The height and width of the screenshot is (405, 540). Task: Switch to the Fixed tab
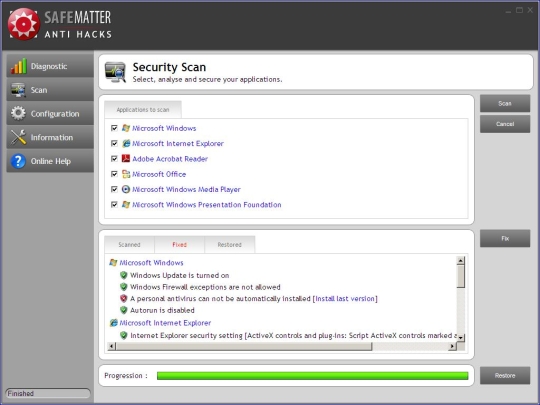point(179,245)
